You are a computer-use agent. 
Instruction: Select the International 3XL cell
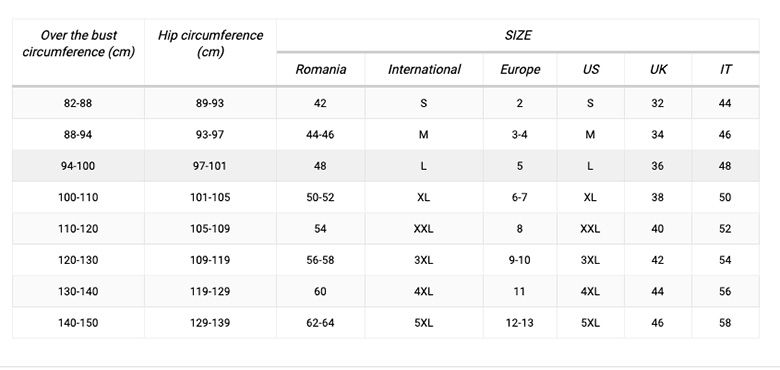pos(423,260)
